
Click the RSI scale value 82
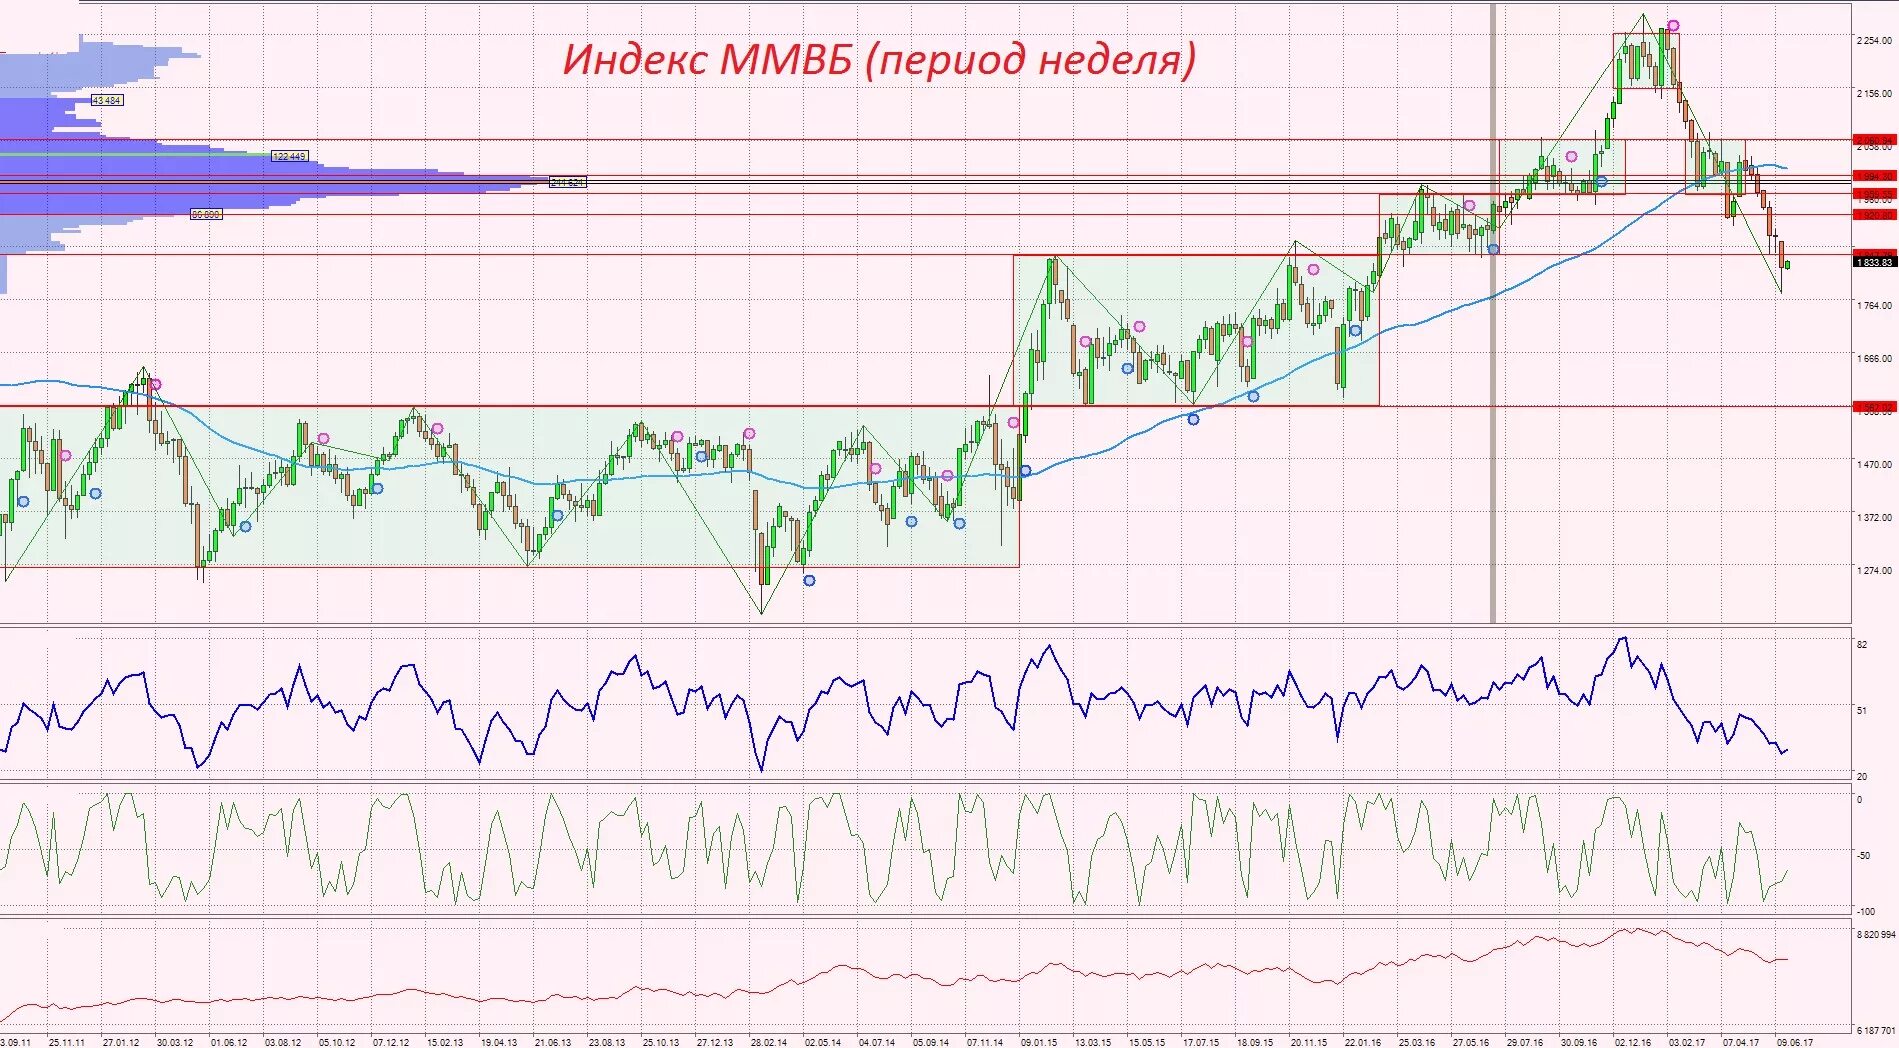1862,645
